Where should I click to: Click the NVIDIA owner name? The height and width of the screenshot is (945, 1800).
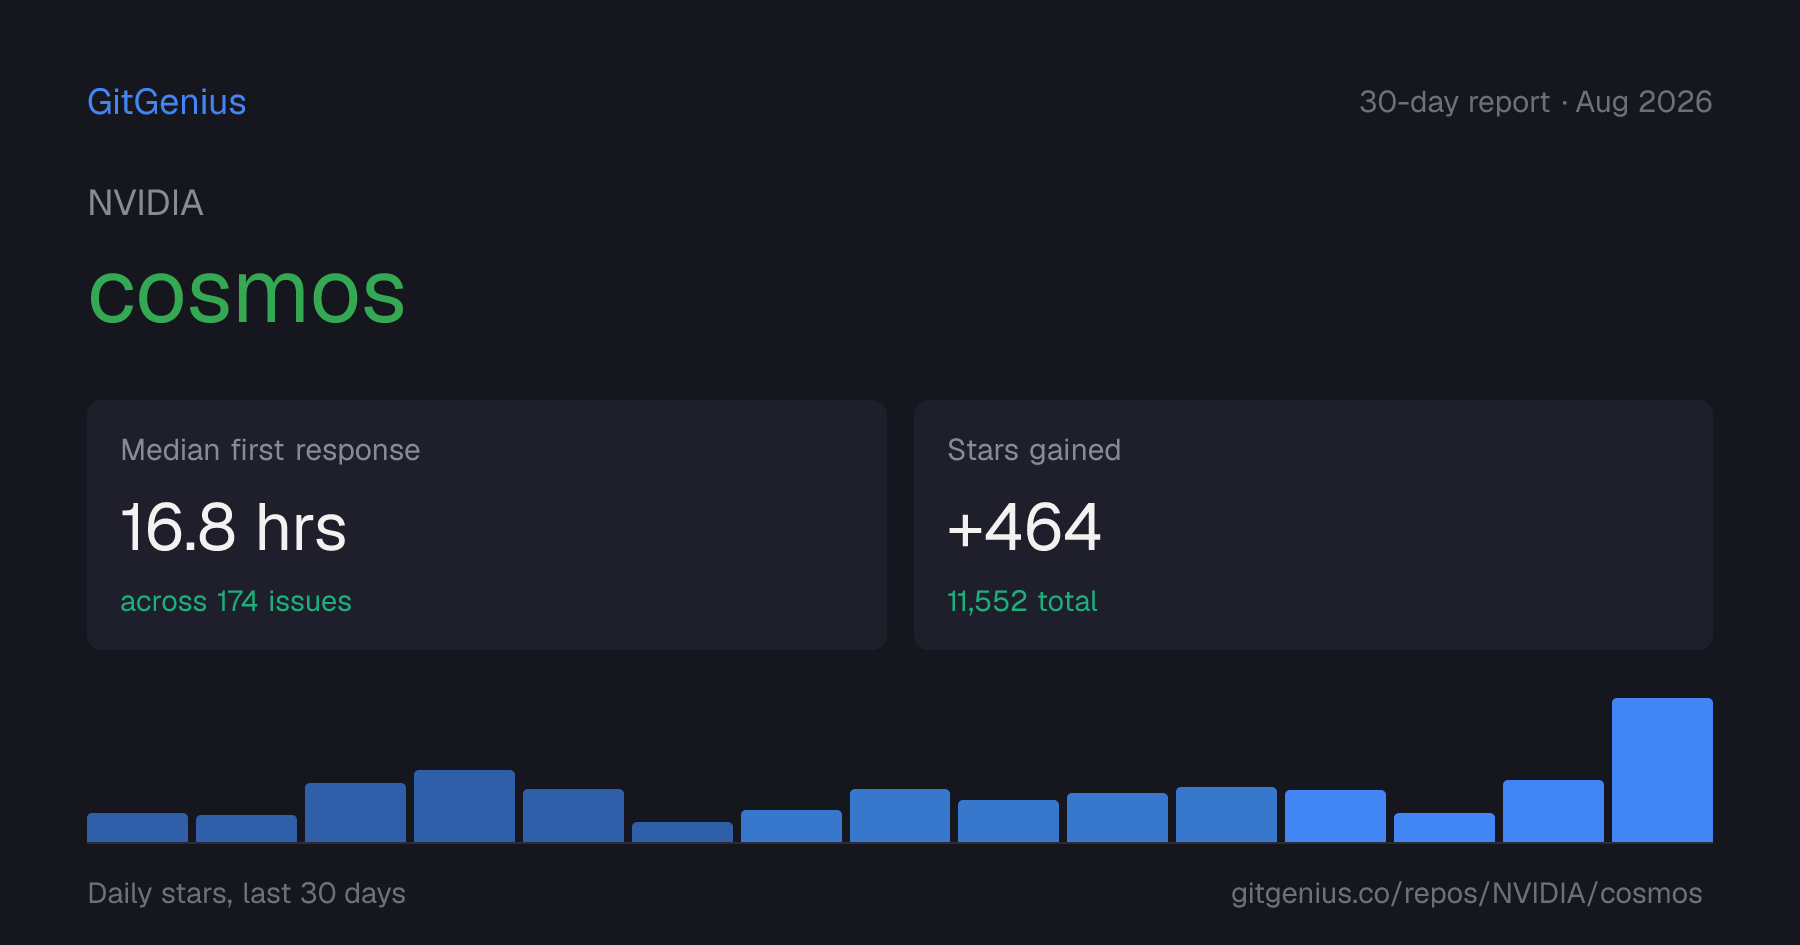146,203
